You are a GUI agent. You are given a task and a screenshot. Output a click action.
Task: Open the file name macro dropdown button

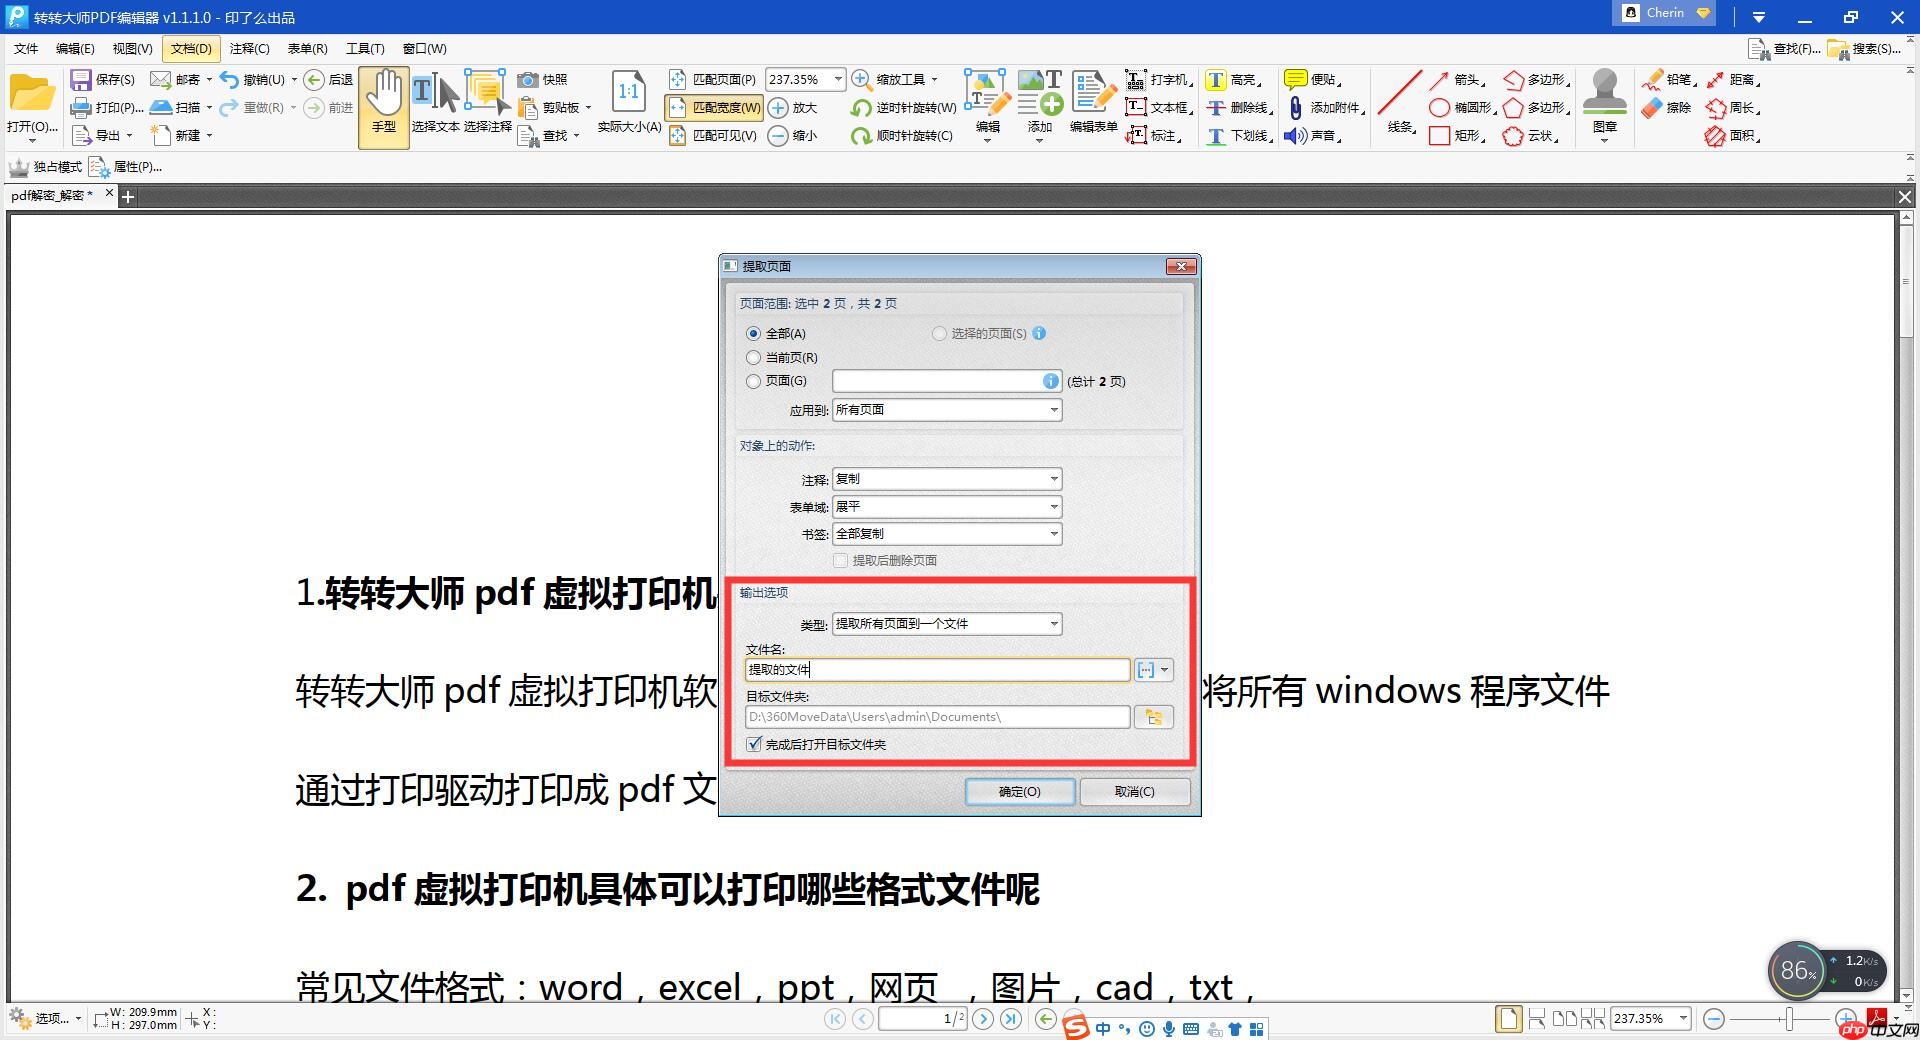(1153, 670)
